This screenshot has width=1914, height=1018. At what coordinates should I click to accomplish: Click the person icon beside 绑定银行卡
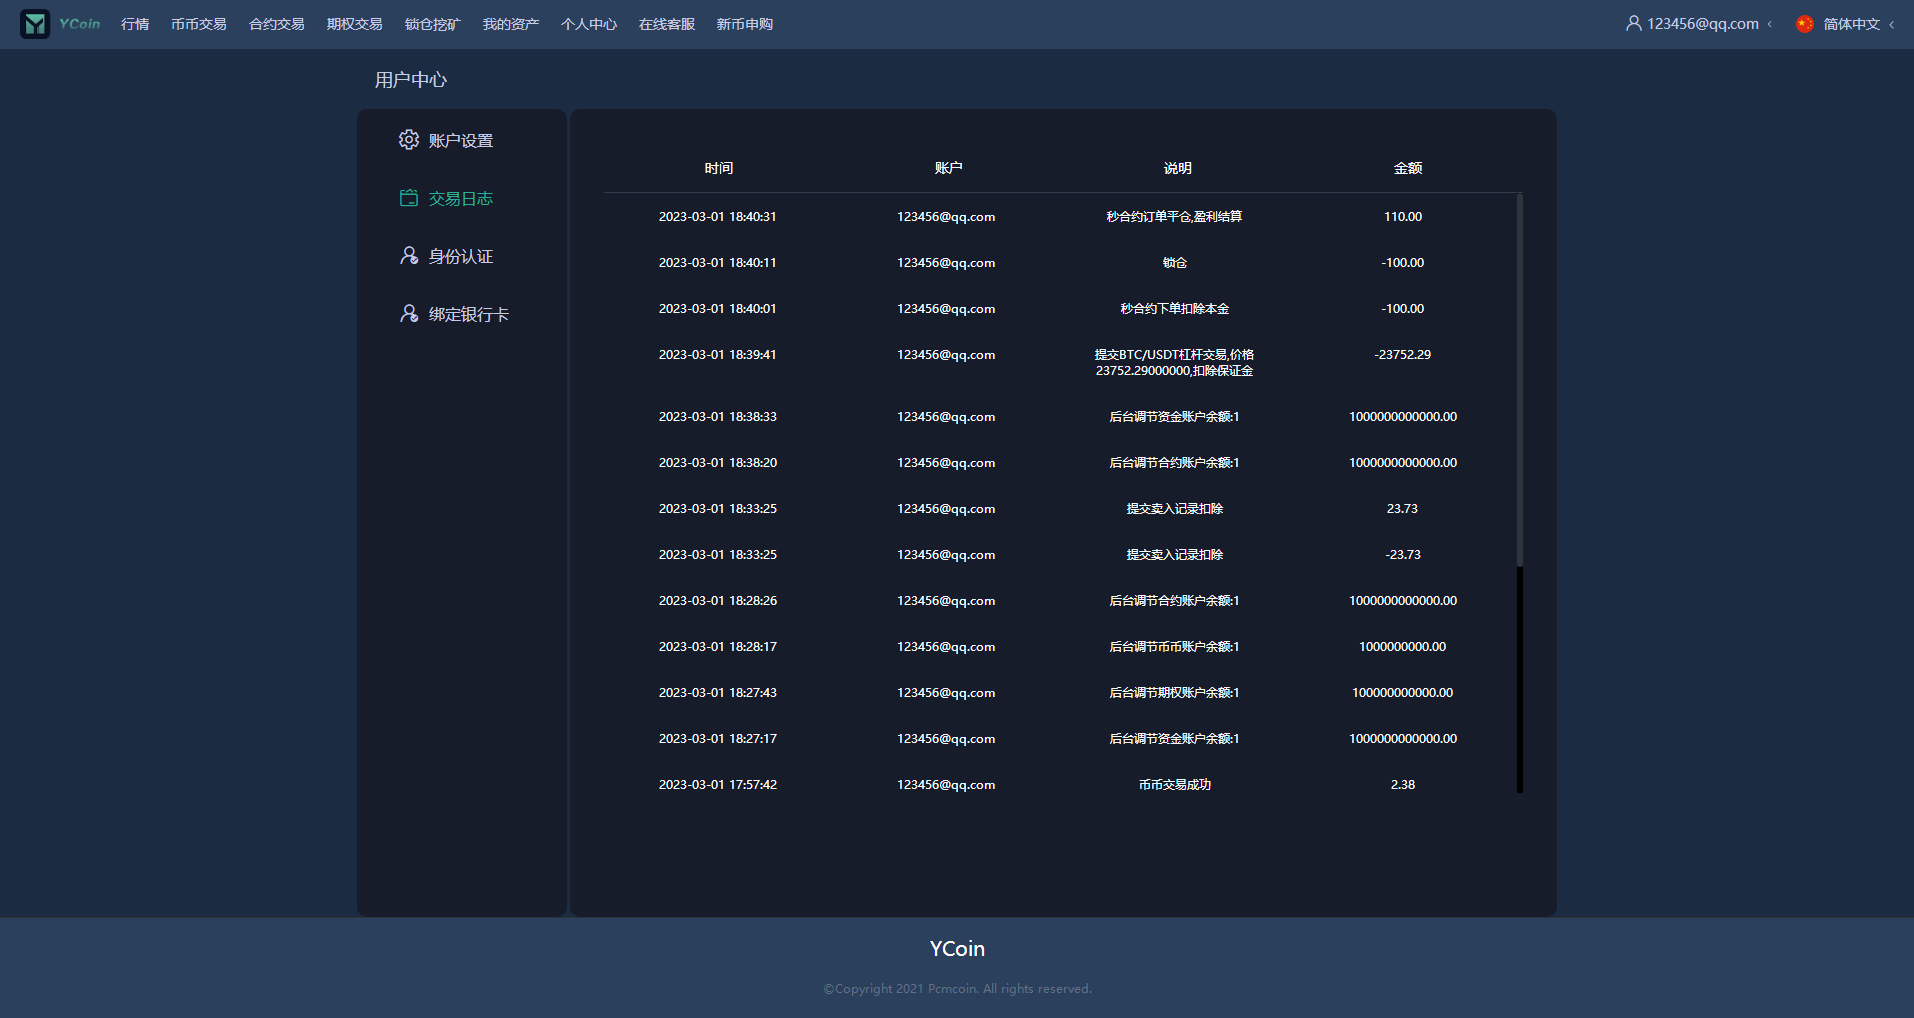coord(408,314)
